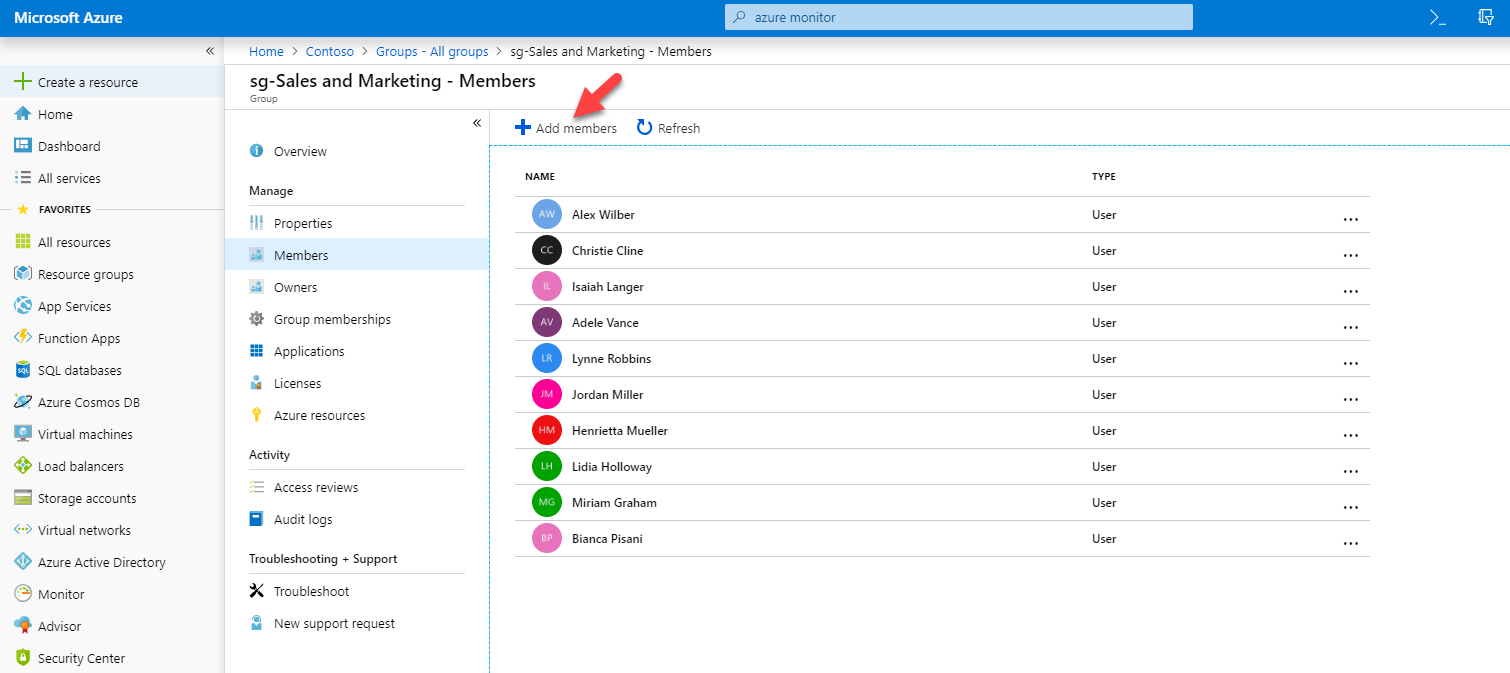Screen dimensions: 1510x673
Task: Open the options menu for Lynne Robbins
Action: click(1351, 362)
